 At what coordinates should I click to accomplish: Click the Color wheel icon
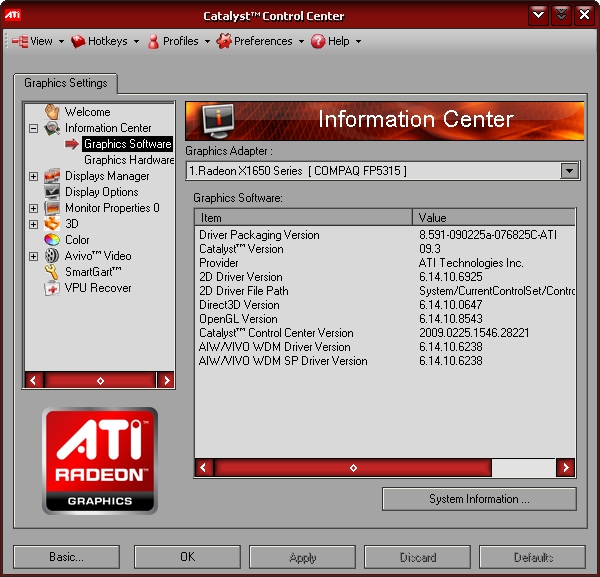(52, 240)
